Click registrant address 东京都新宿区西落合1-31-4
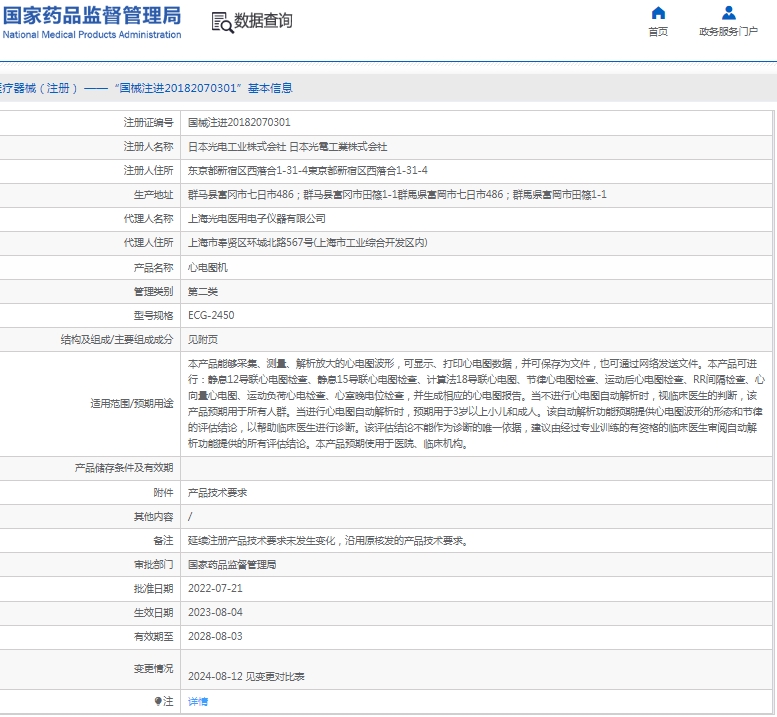The width and height of the screenshot is (777, 717). (248, 170)
